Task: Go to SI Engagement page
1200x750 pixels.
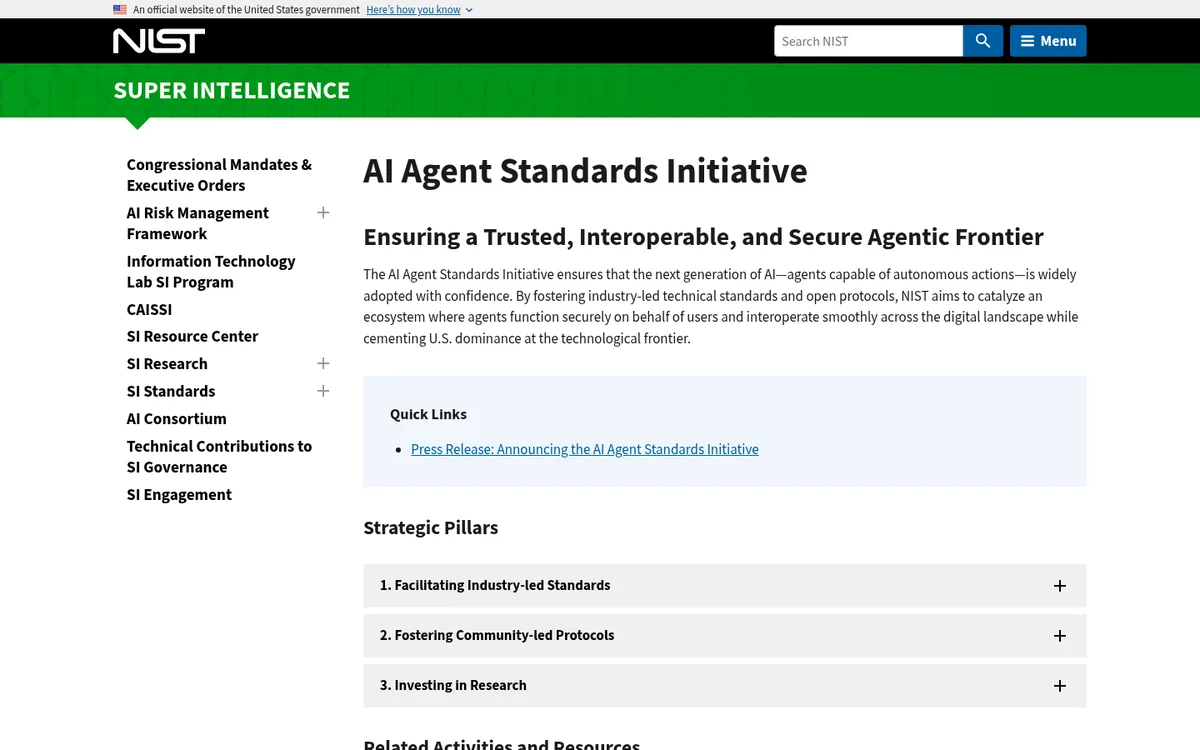Action: [x=179, y=495]
